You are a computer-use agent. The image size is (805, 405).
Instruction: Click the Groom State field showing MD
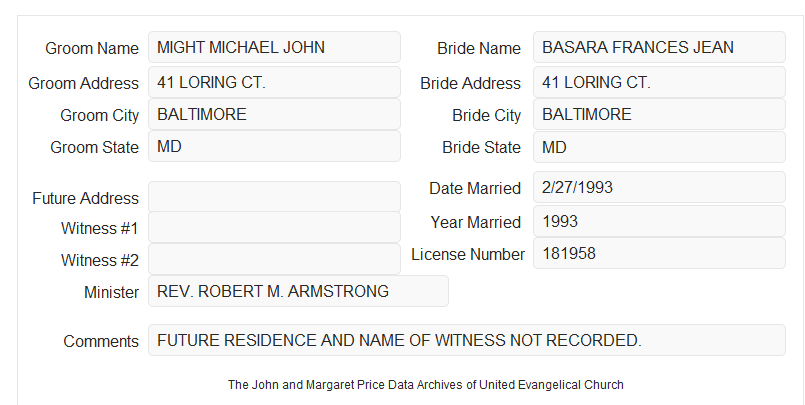[x=274, y=146]
